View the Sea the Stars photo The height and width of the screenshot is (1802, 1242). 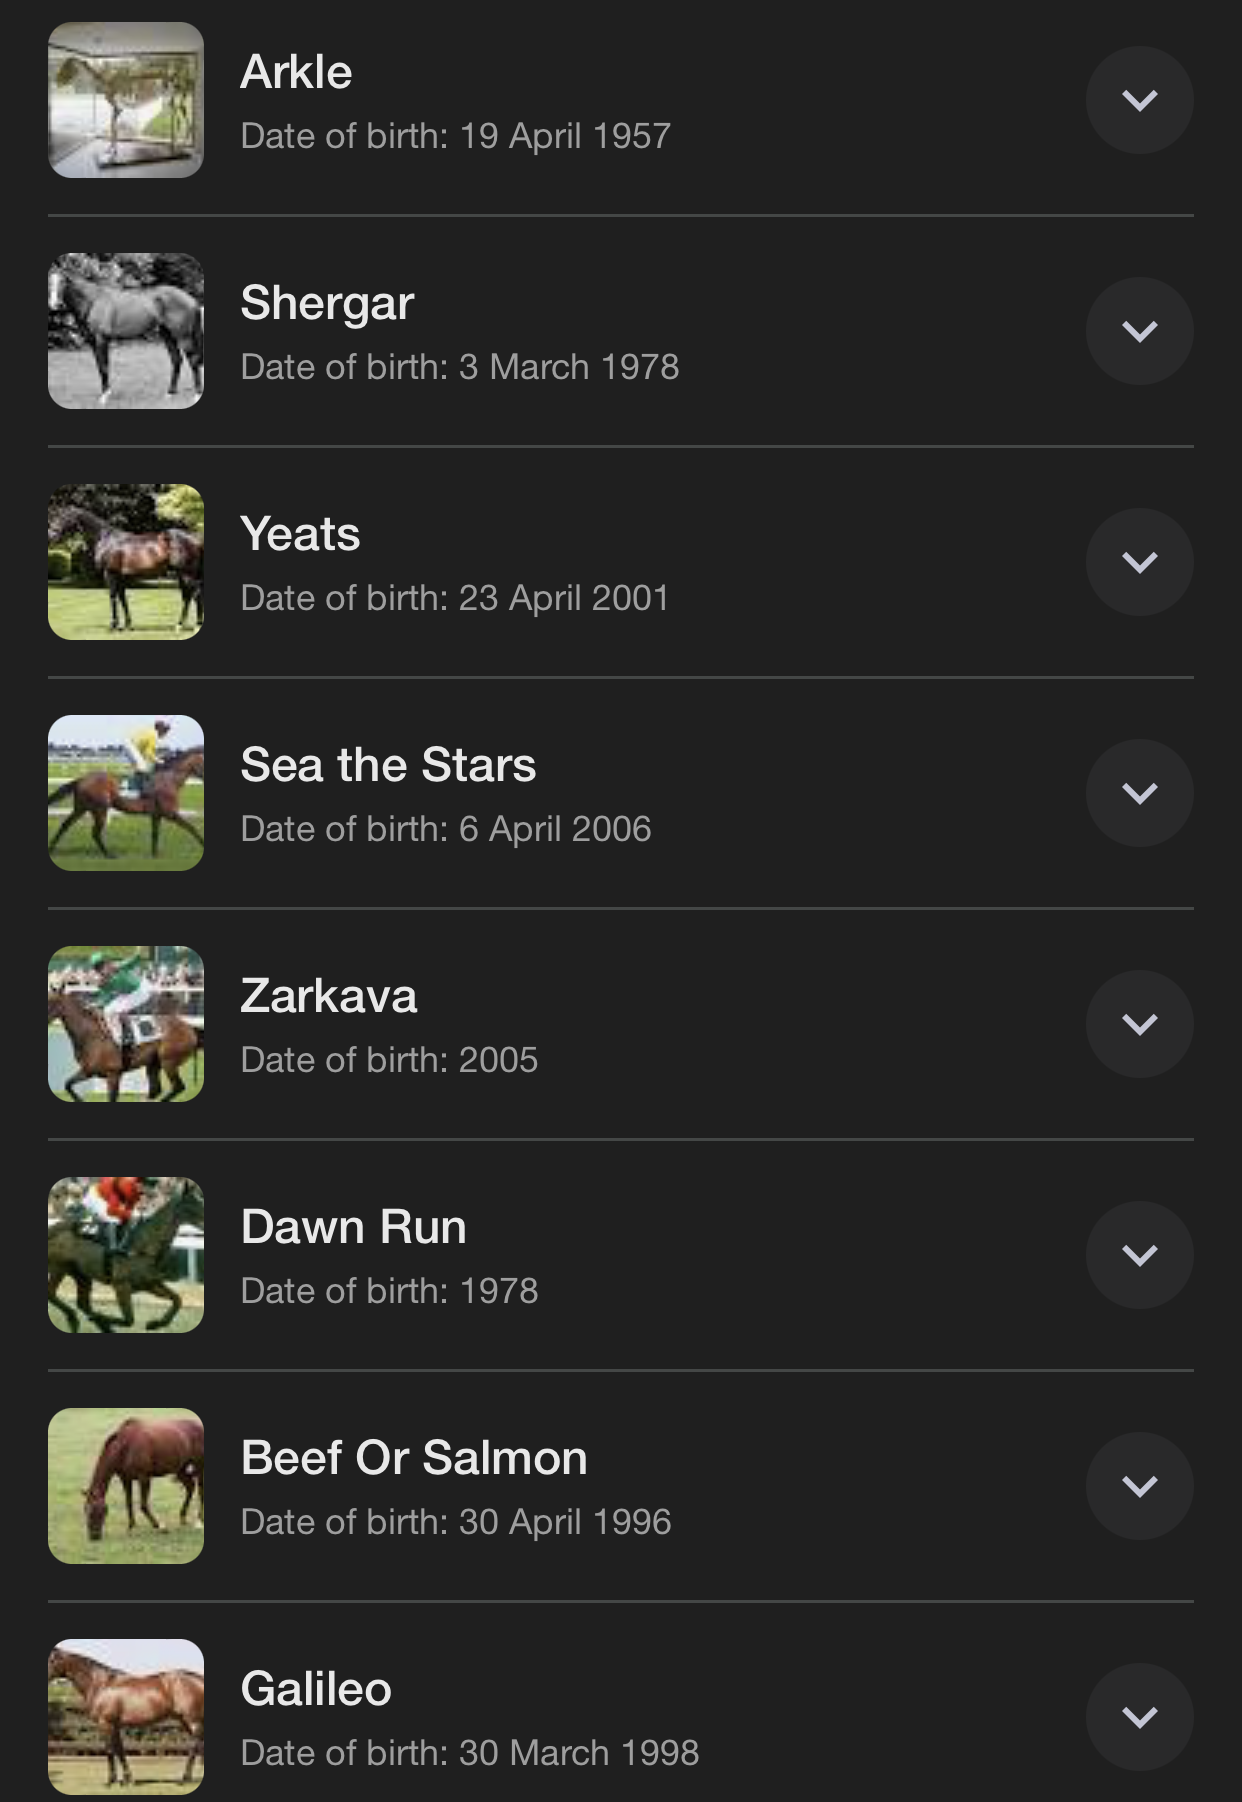(x=126, y=793)
